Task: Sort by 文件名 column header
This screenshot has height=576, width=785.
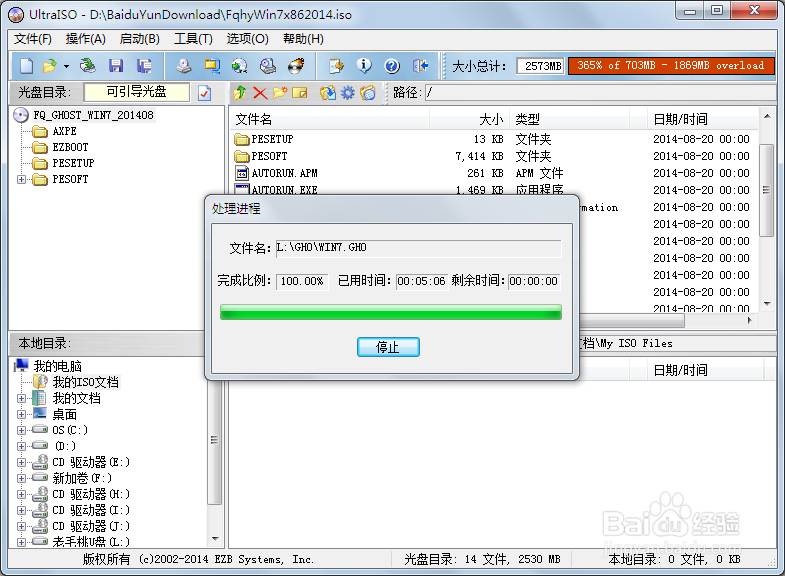Action: coord(330,120)
